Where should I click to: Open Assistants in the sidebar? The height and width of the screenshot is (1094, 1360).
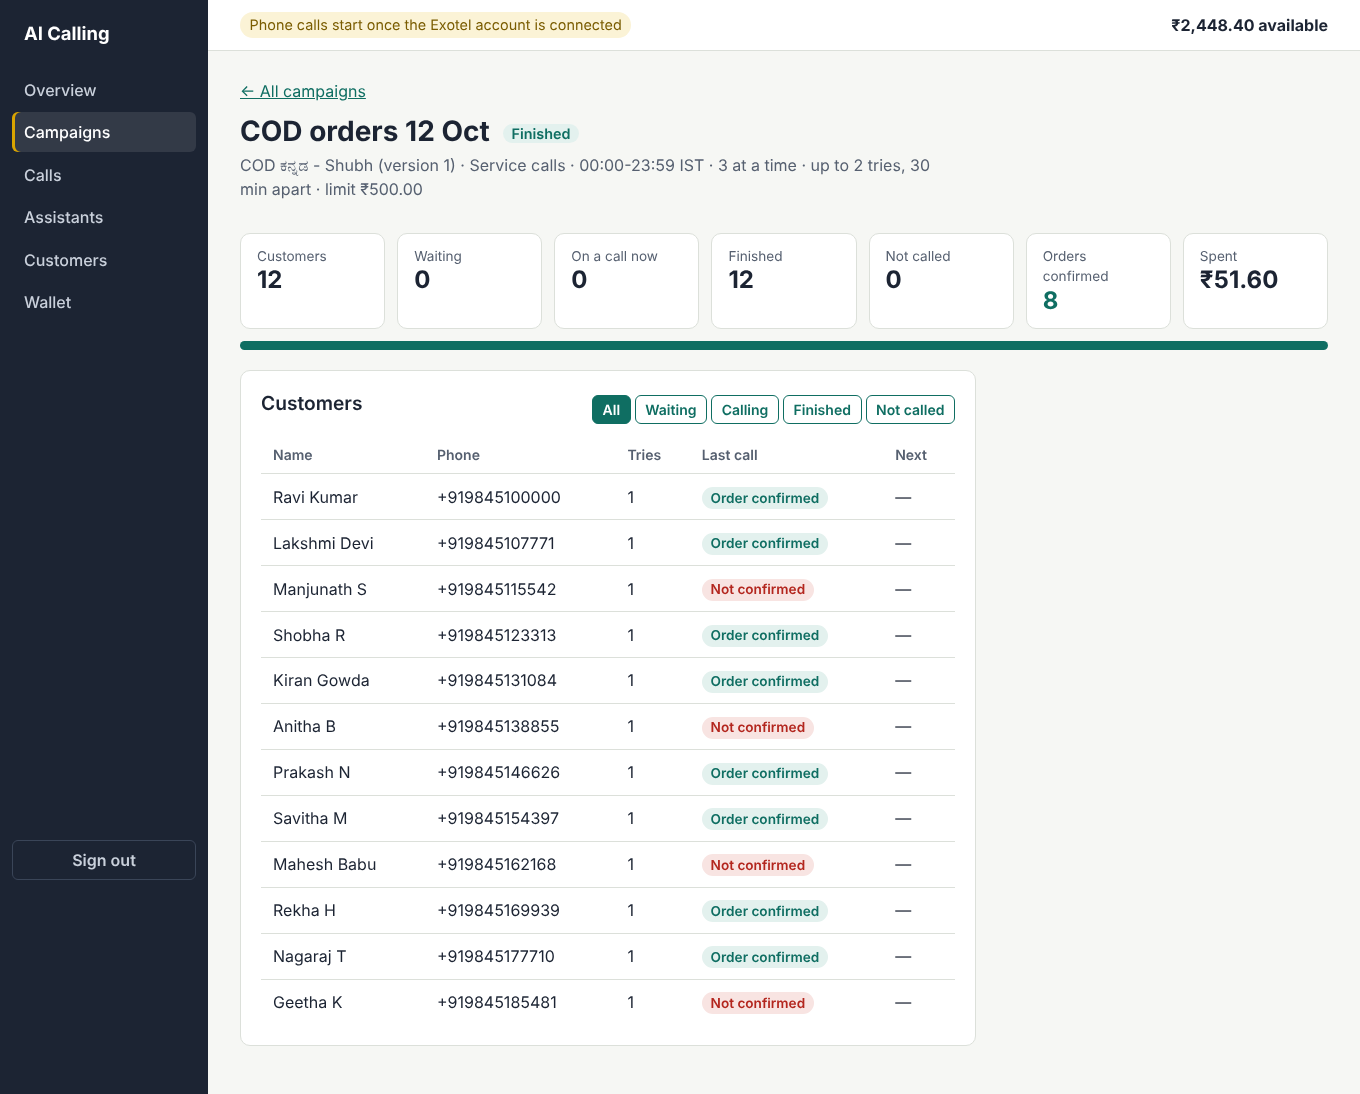(104, 217)
